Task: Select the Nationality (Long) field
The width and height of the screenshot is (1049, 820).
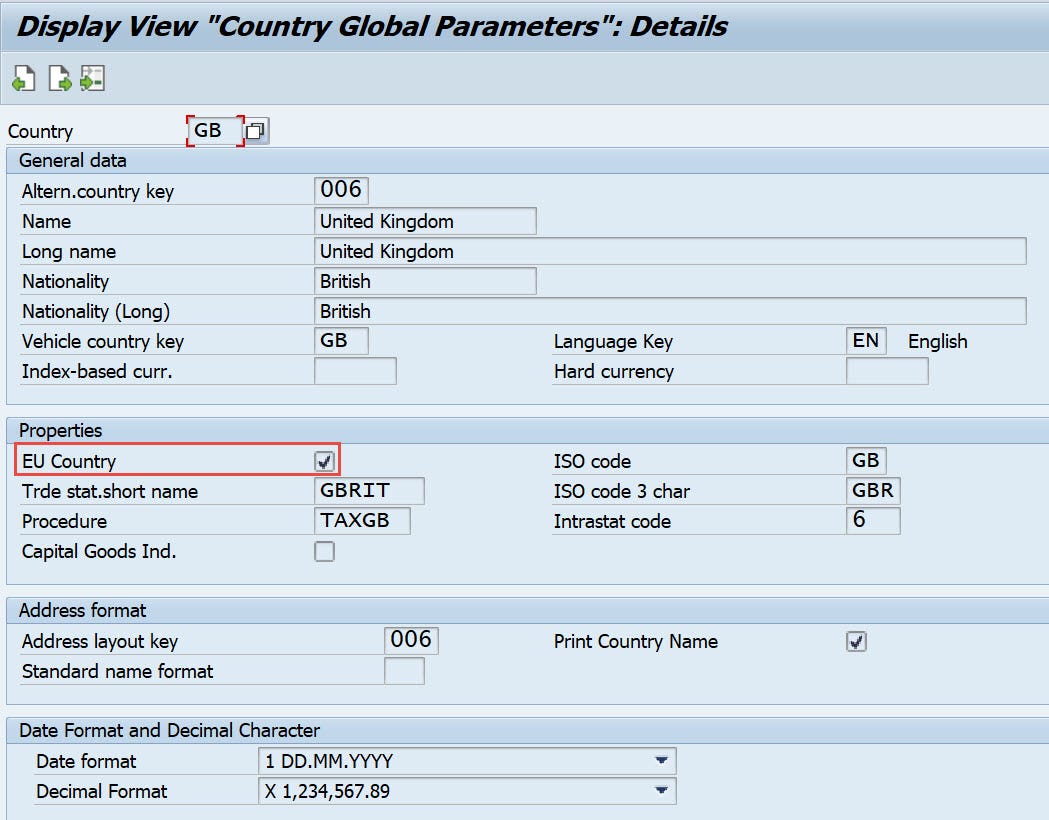Action: (x=670, y=311)
